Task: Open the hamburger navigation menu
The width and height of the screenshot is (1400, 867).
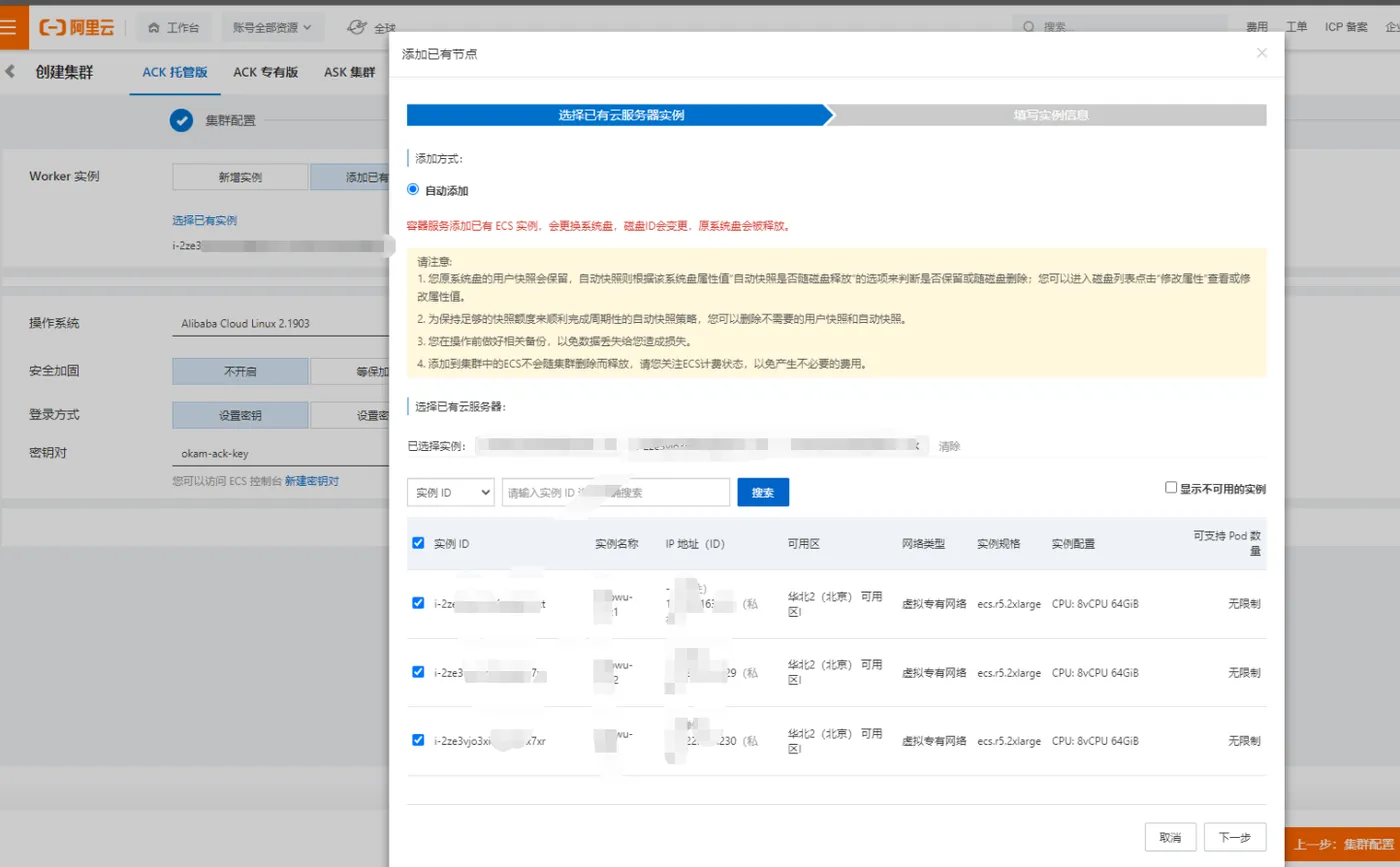Action: pyautogui.click(x=9, y=27)
